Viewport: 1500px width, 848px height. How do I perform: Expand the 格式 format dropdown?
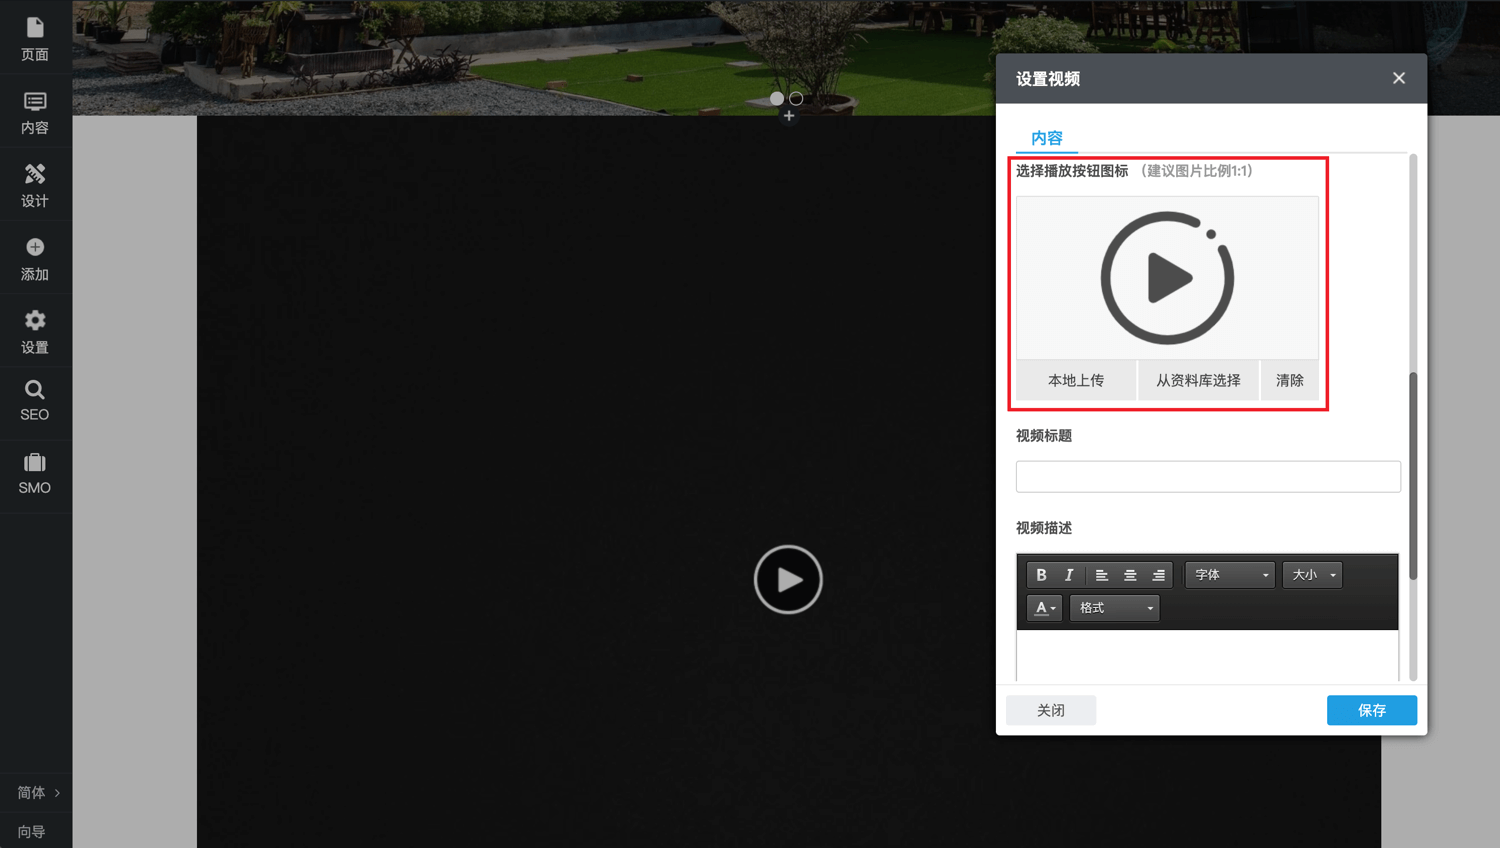[x=1114, y=608]
